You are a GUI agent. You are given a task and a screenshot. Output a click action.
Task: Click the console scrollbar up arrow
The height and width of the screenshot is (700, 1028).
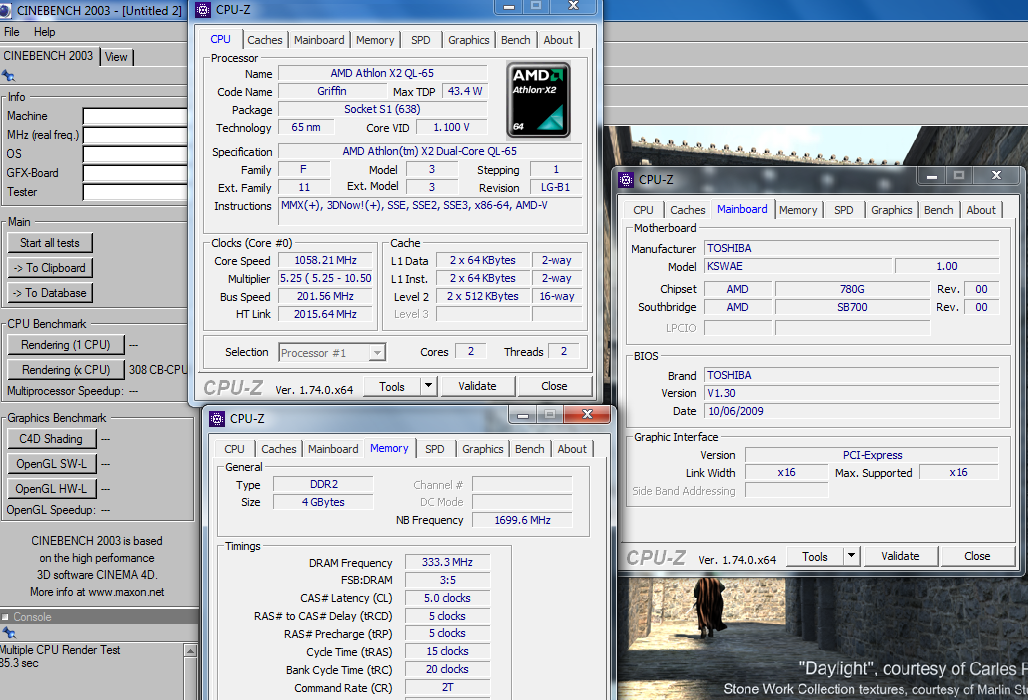point(191,650)
